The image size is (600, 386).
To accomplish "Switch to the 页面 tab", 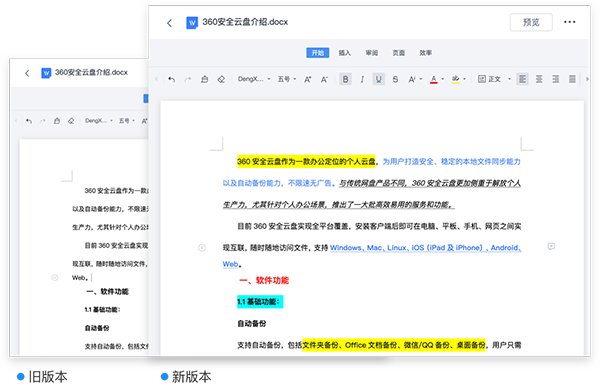I will (398, 53).
